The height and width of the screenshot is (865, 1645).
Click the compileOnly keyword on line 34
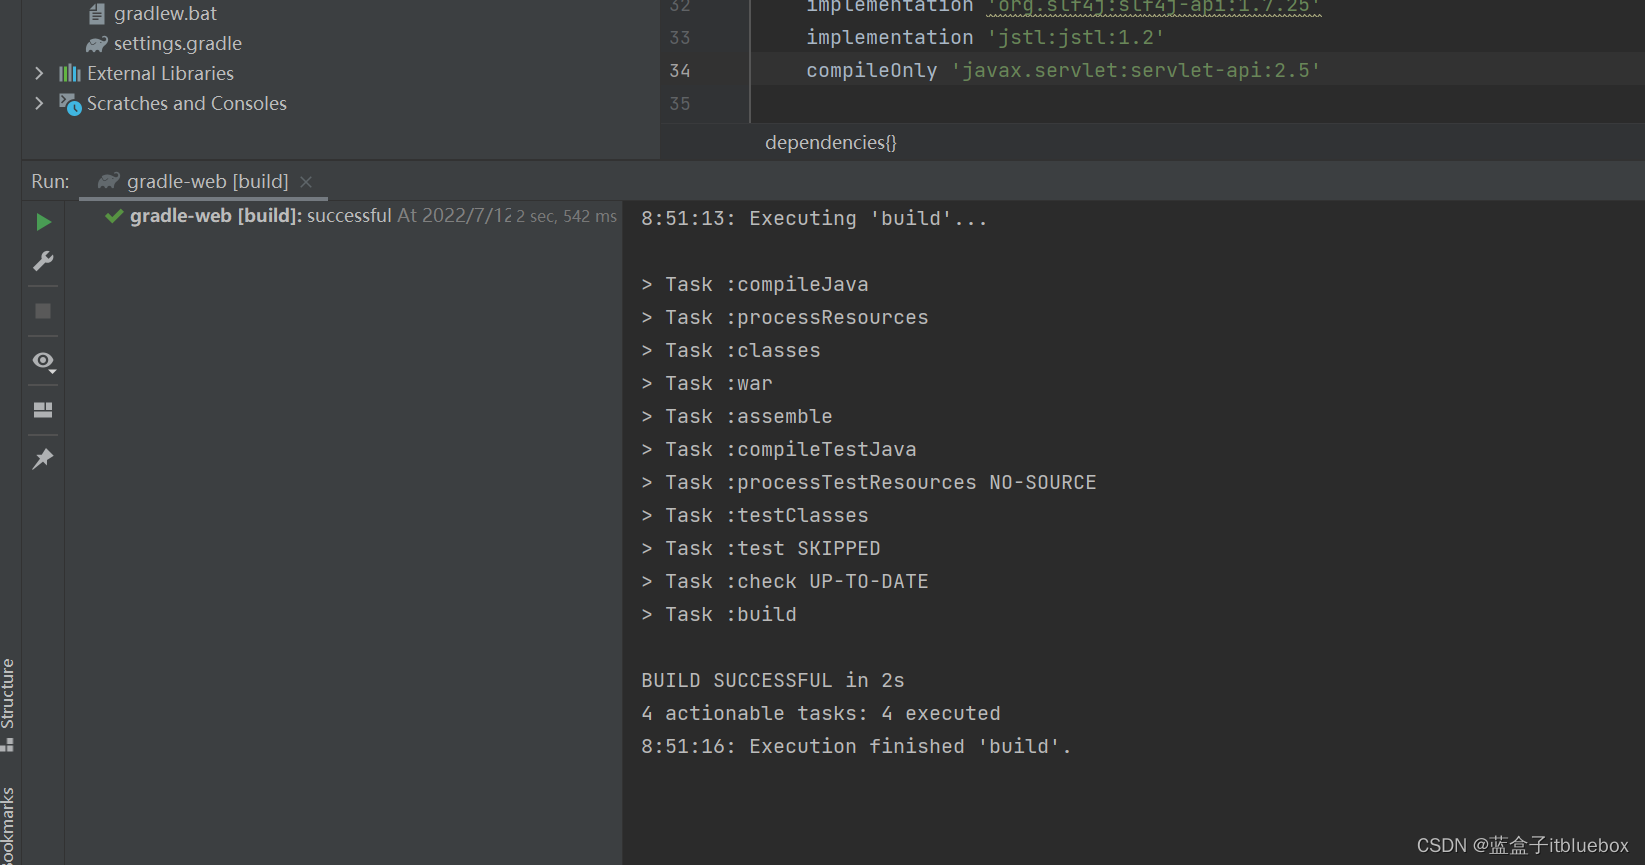[872, 71]
